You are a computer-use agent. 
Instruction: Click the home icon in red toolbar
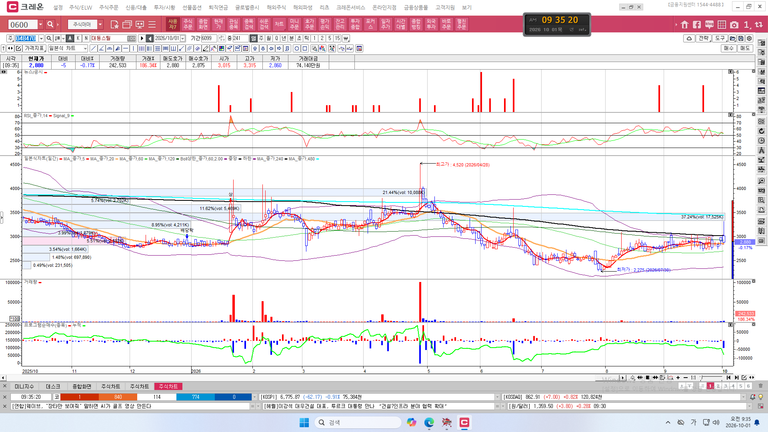[x=685, y=24]
